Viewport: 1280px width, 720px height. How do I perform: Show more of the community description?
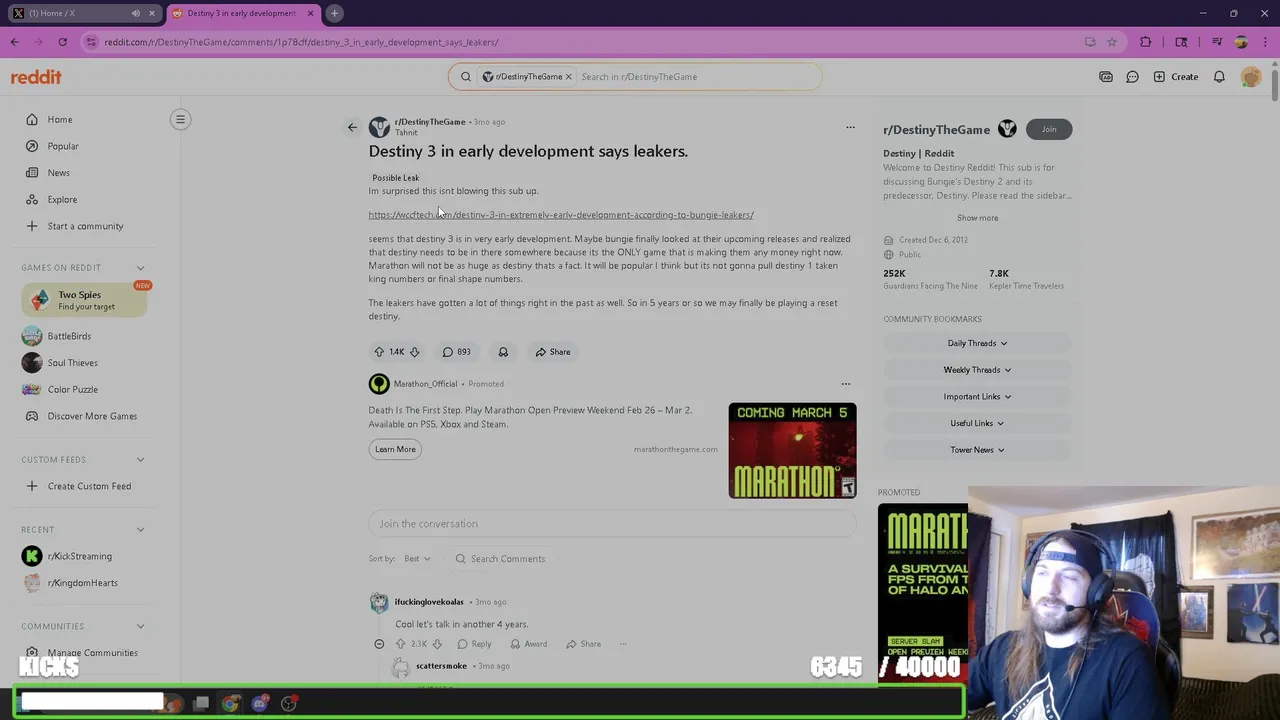pos(977,218)
